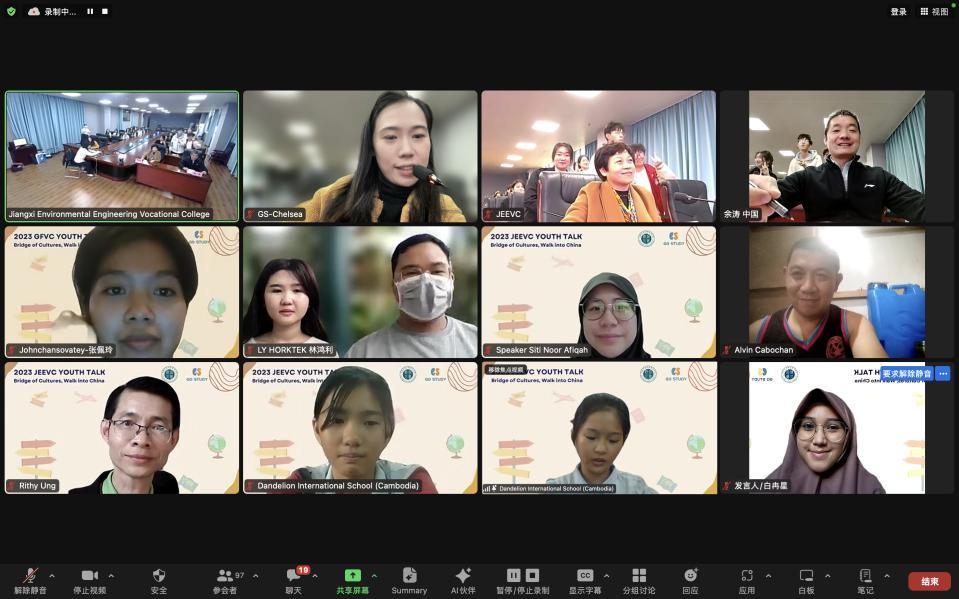The height and width of the screenshot is (599, 959).
Task: Expand the video options arrow beside camera
Action: pyautogui.click(x=111, y=576)
